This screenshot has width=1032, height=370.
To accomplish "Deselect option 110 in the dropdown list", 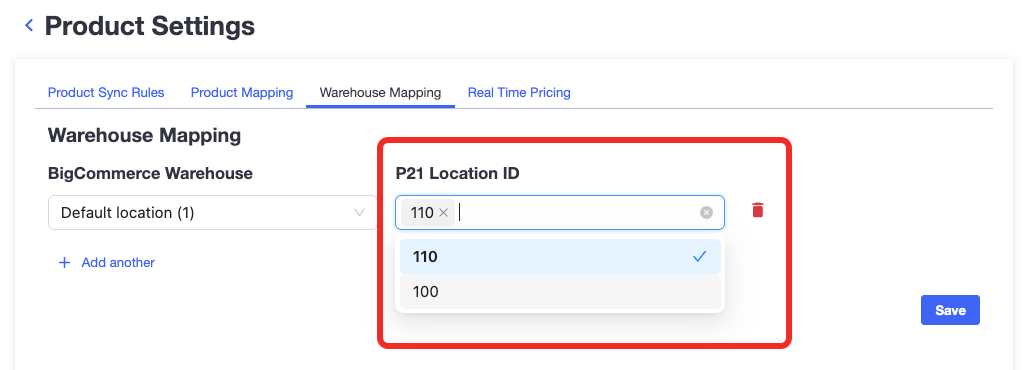I will click(x=560, y=257).
